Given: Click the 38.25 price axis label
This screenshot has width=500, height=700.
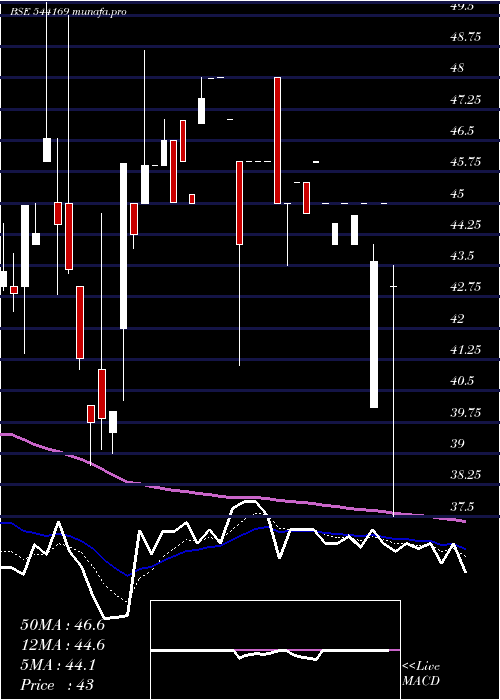Looking at the screenshot, I should tap(466, 475).
